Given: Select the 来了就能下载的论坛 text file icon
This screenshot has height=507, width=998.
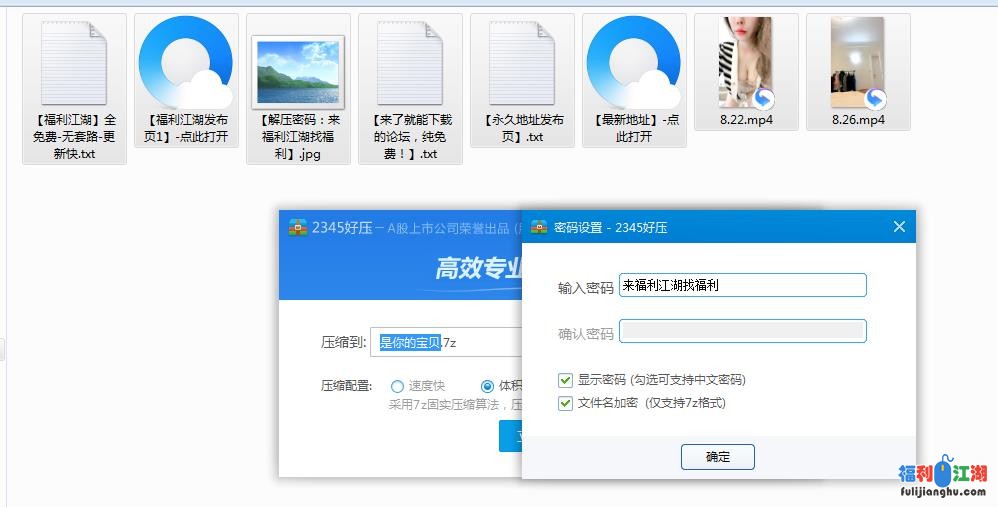Looking at the screenshot, I should [x=410, y=62].
